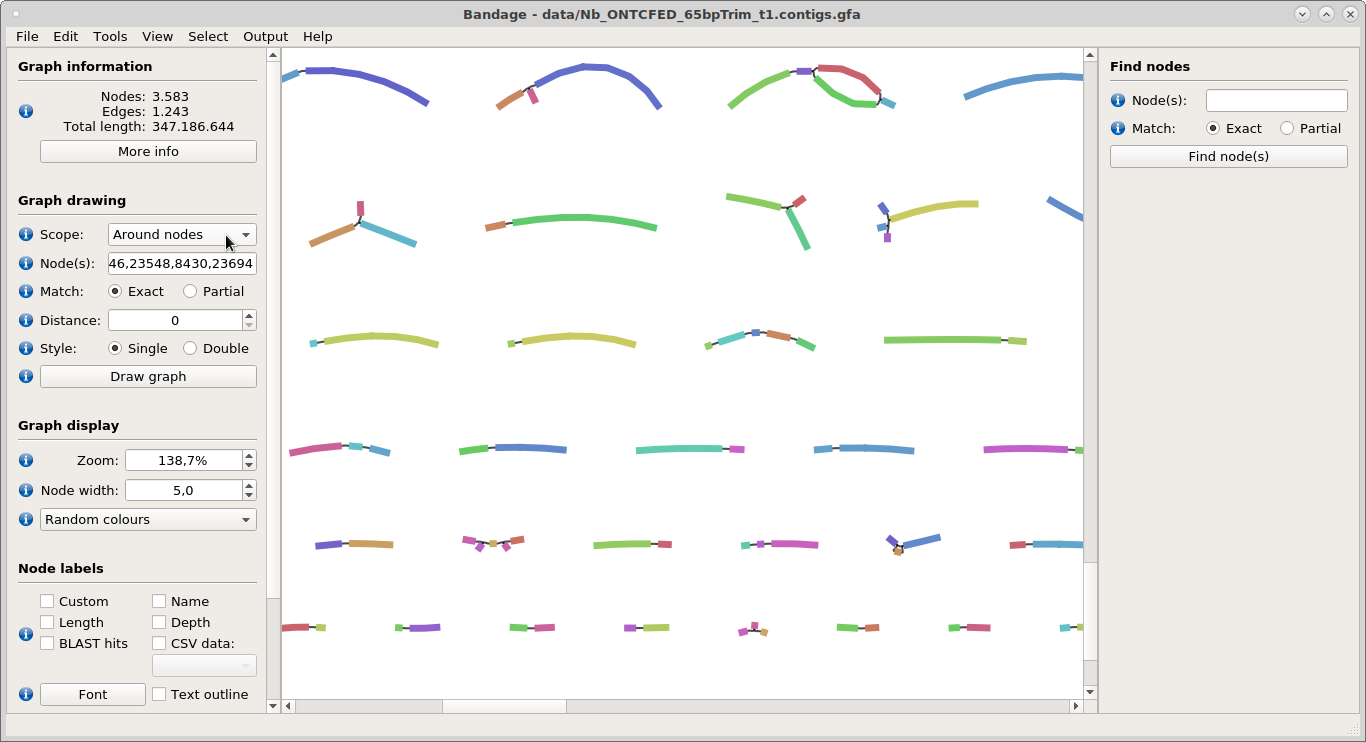
Task: Open the Output menu
Action: click(265, 36)
